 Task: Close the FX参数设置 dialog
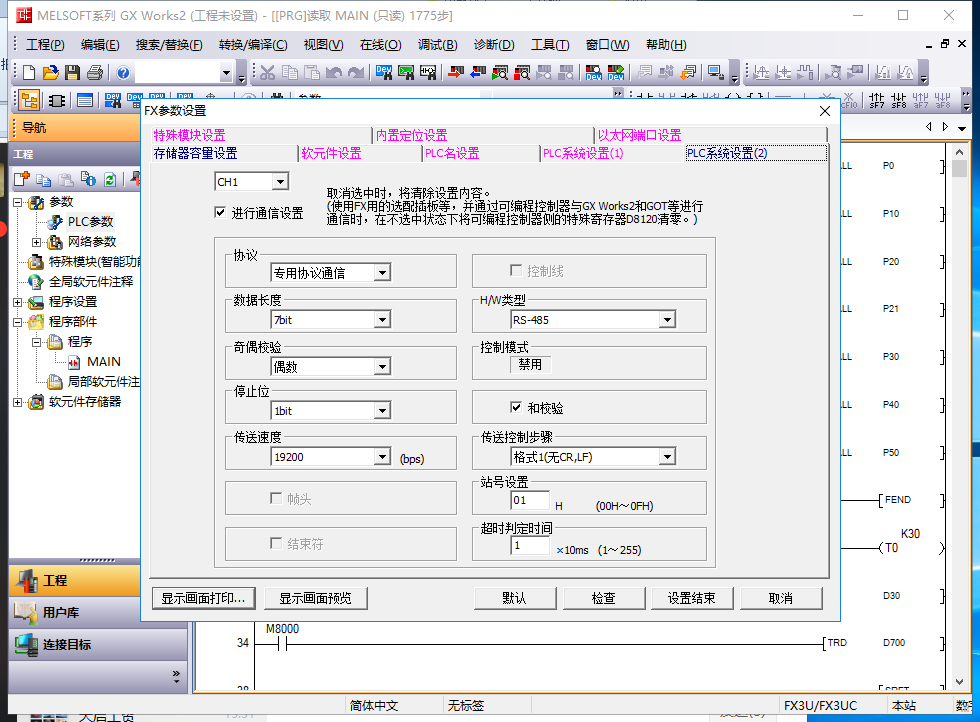(x=824, y=111)
